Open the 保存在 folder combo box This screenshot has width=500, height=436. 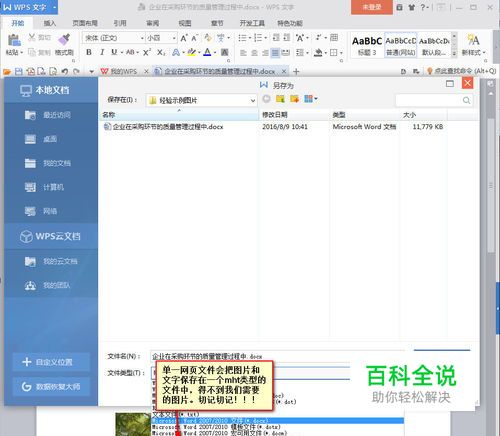pyautogui.click(x=201, y=100)
